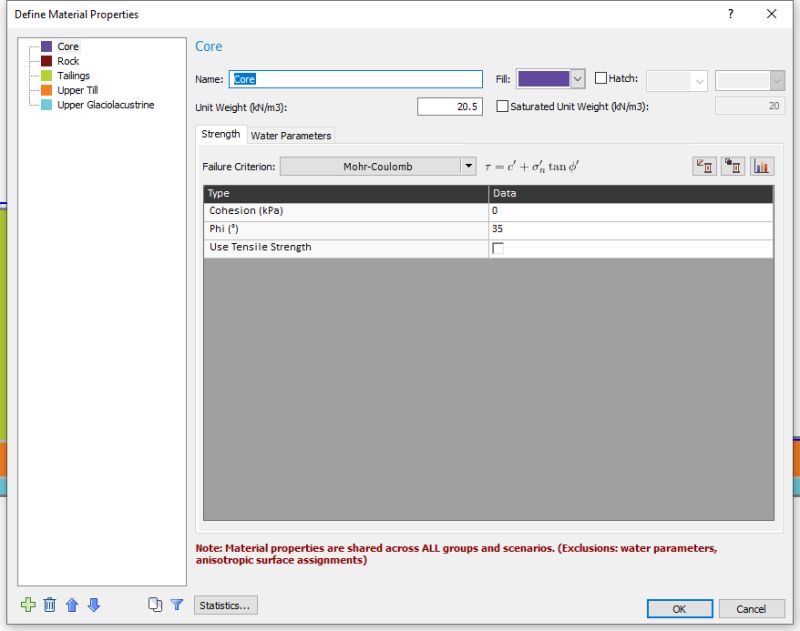The height and width of the screenshot is (631, 800).
Task: Close the Define Material Properties dialog
Action: point(771,14)
